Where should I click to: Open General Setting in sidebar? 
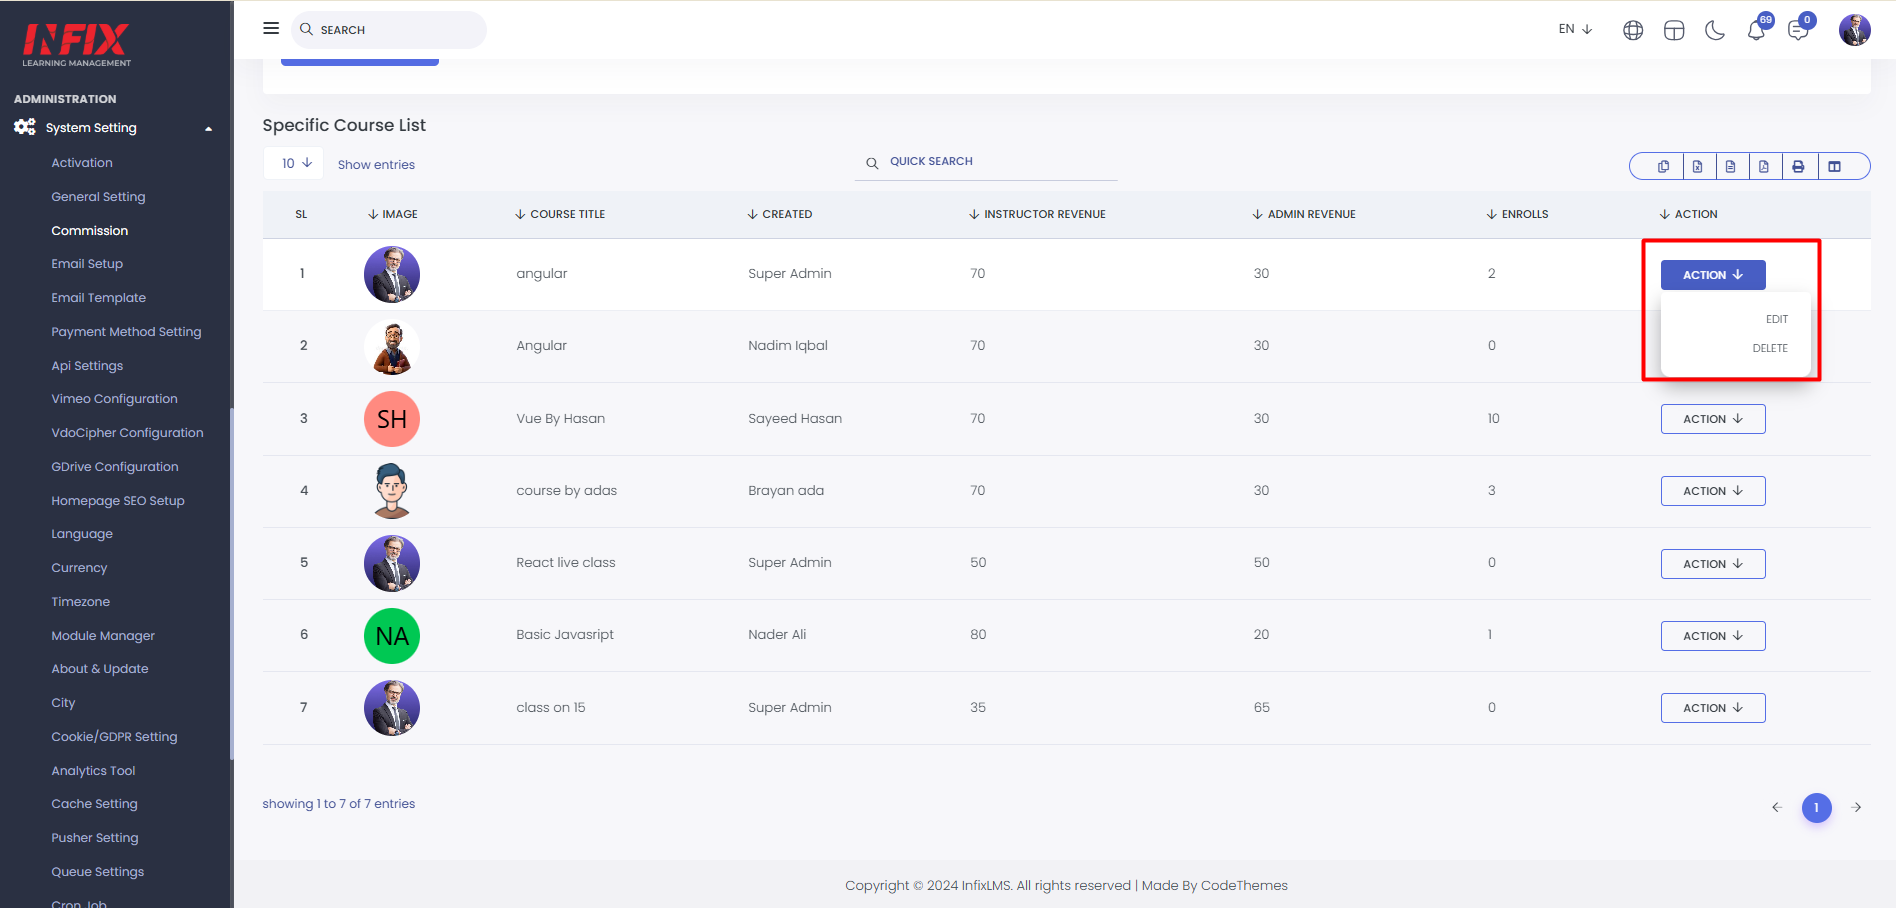click(x=98, y=197)
